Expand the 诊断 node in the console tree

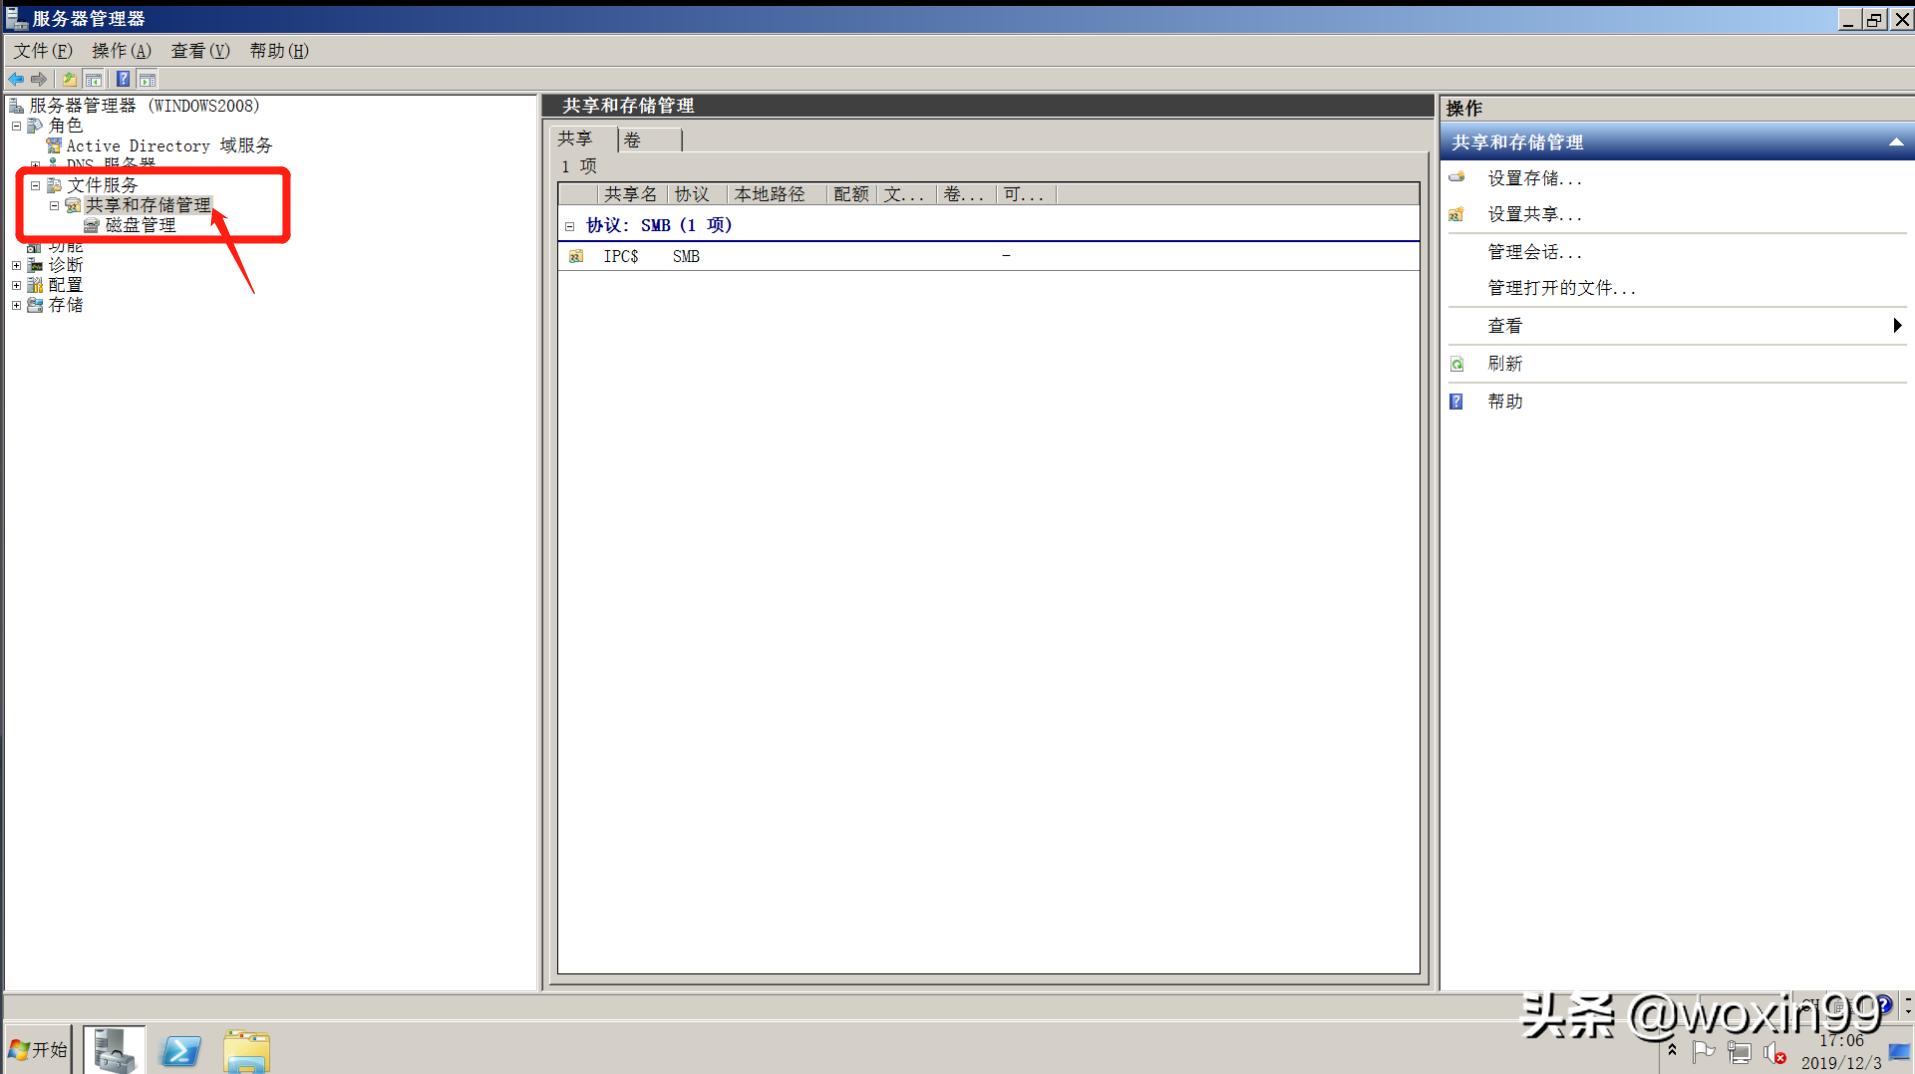[x=16, y=264]
